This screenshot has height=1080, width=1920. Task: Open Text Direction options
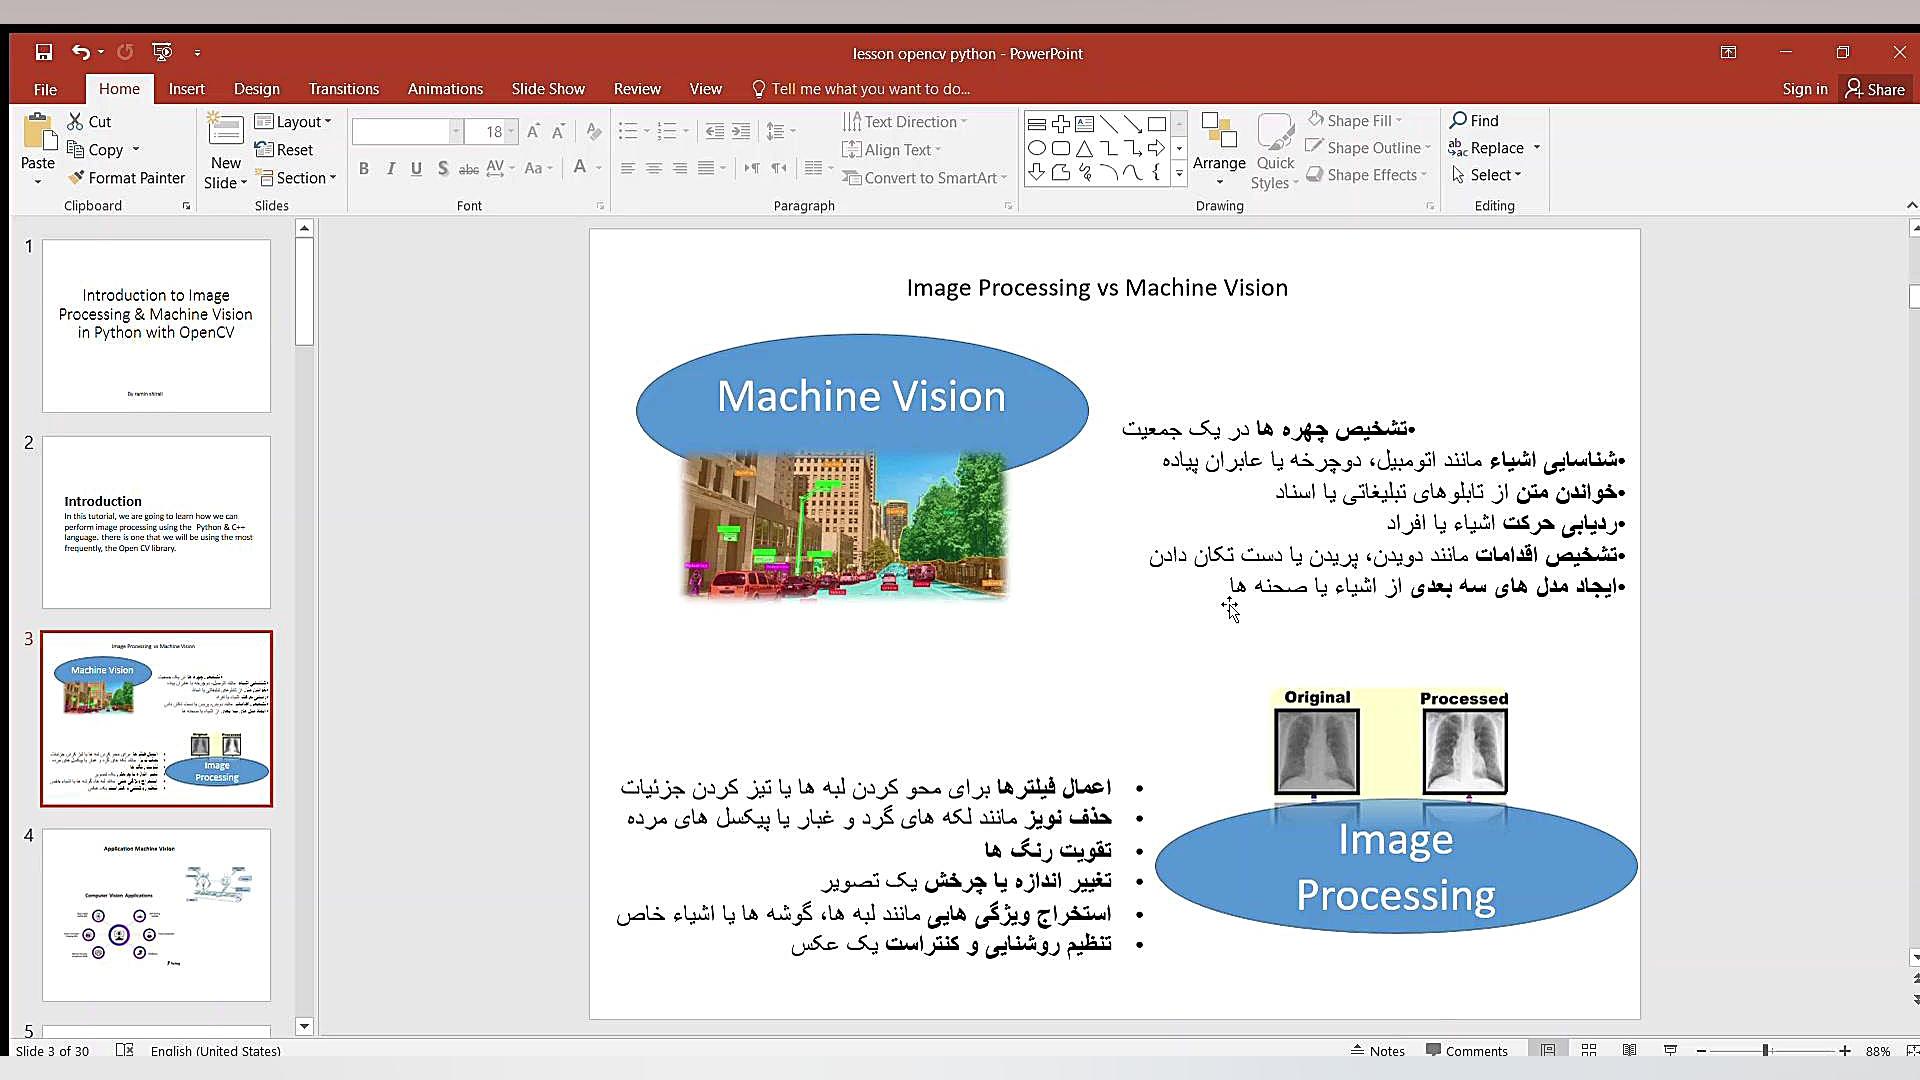click(905, 121)
